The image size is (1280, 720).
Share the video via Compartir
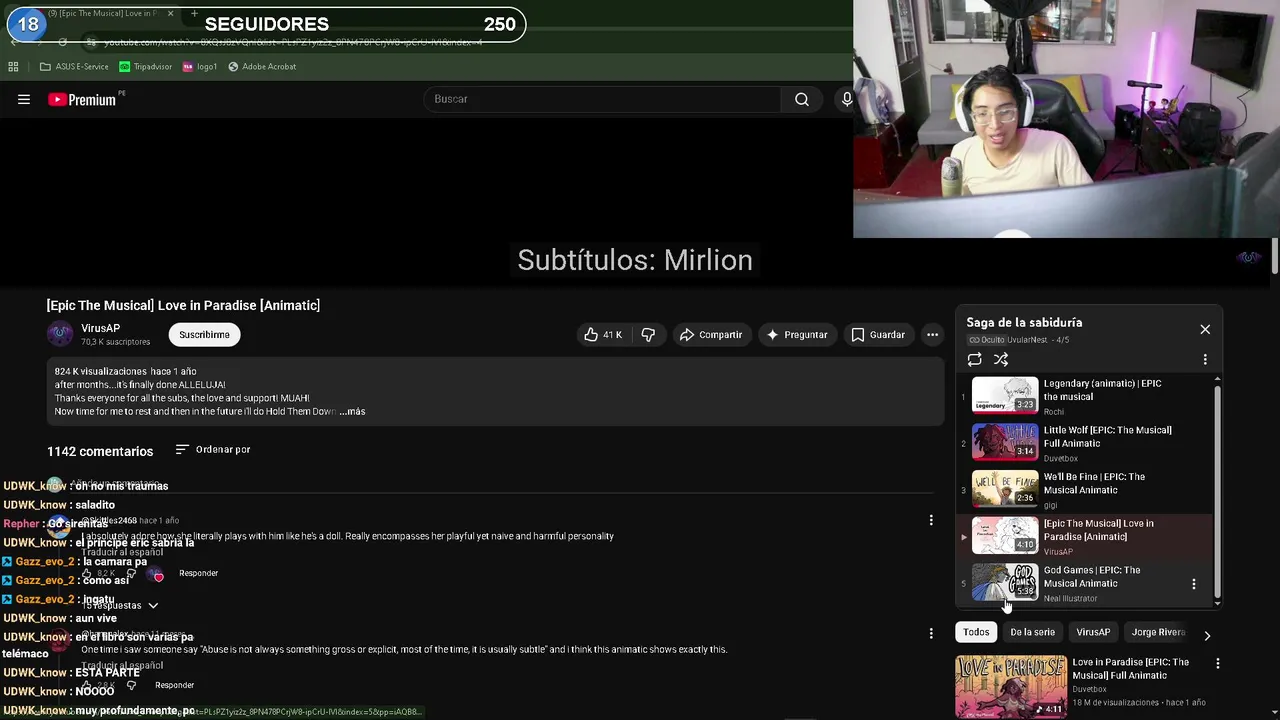(x=710, y=335)
